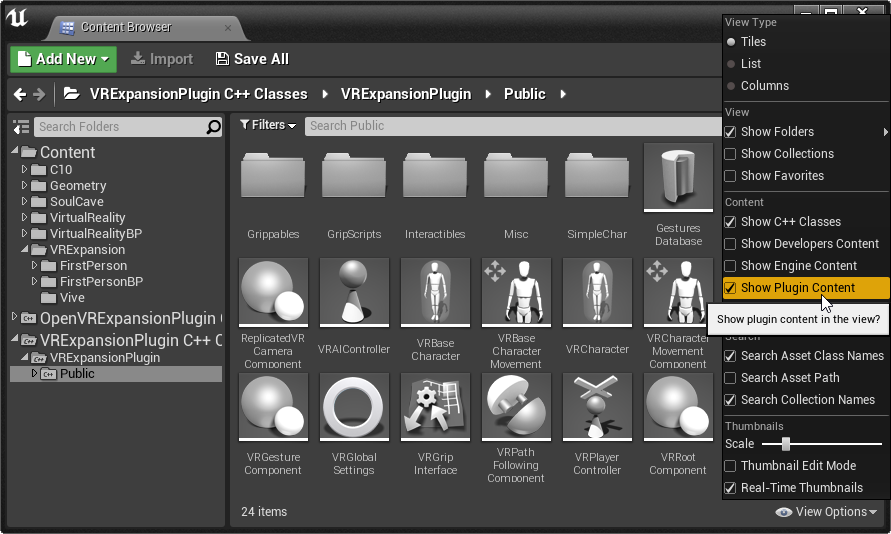
Task: Toggle Search Asset Class Names
Action: 730,356
